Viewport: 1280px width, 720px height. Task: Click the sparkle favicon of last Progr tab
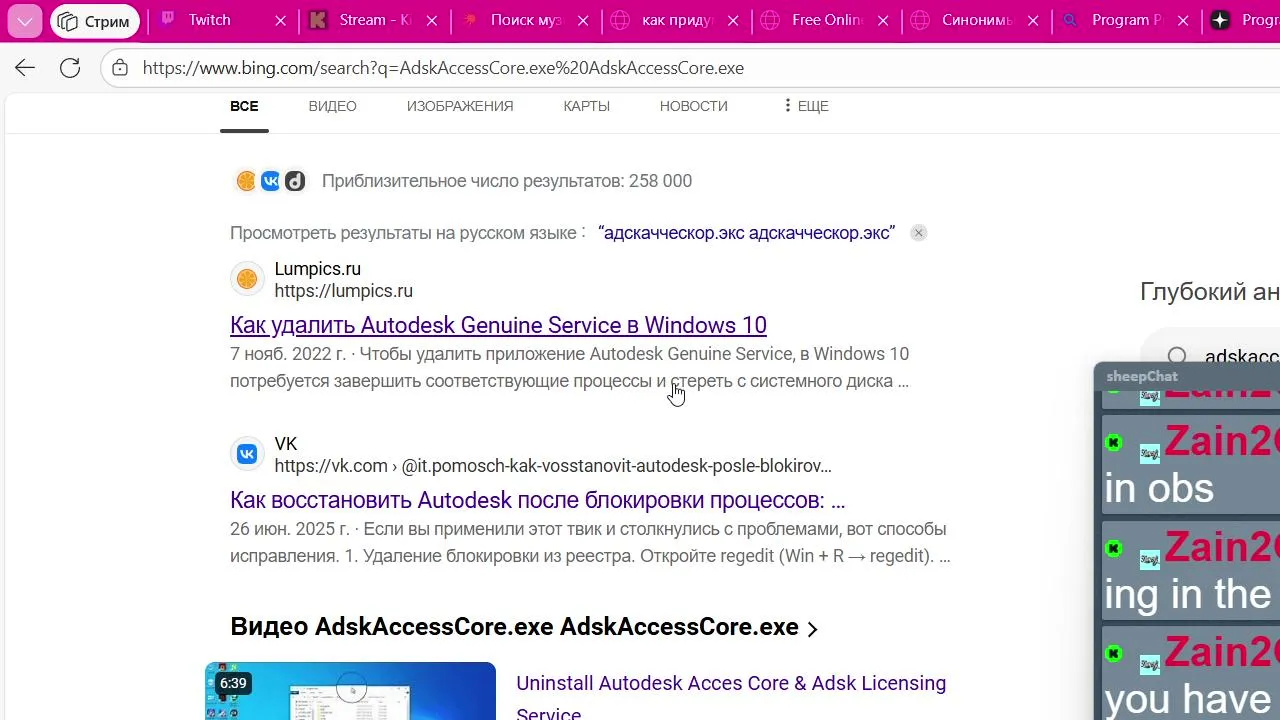pyautogui.click(x=1220, y=20)
